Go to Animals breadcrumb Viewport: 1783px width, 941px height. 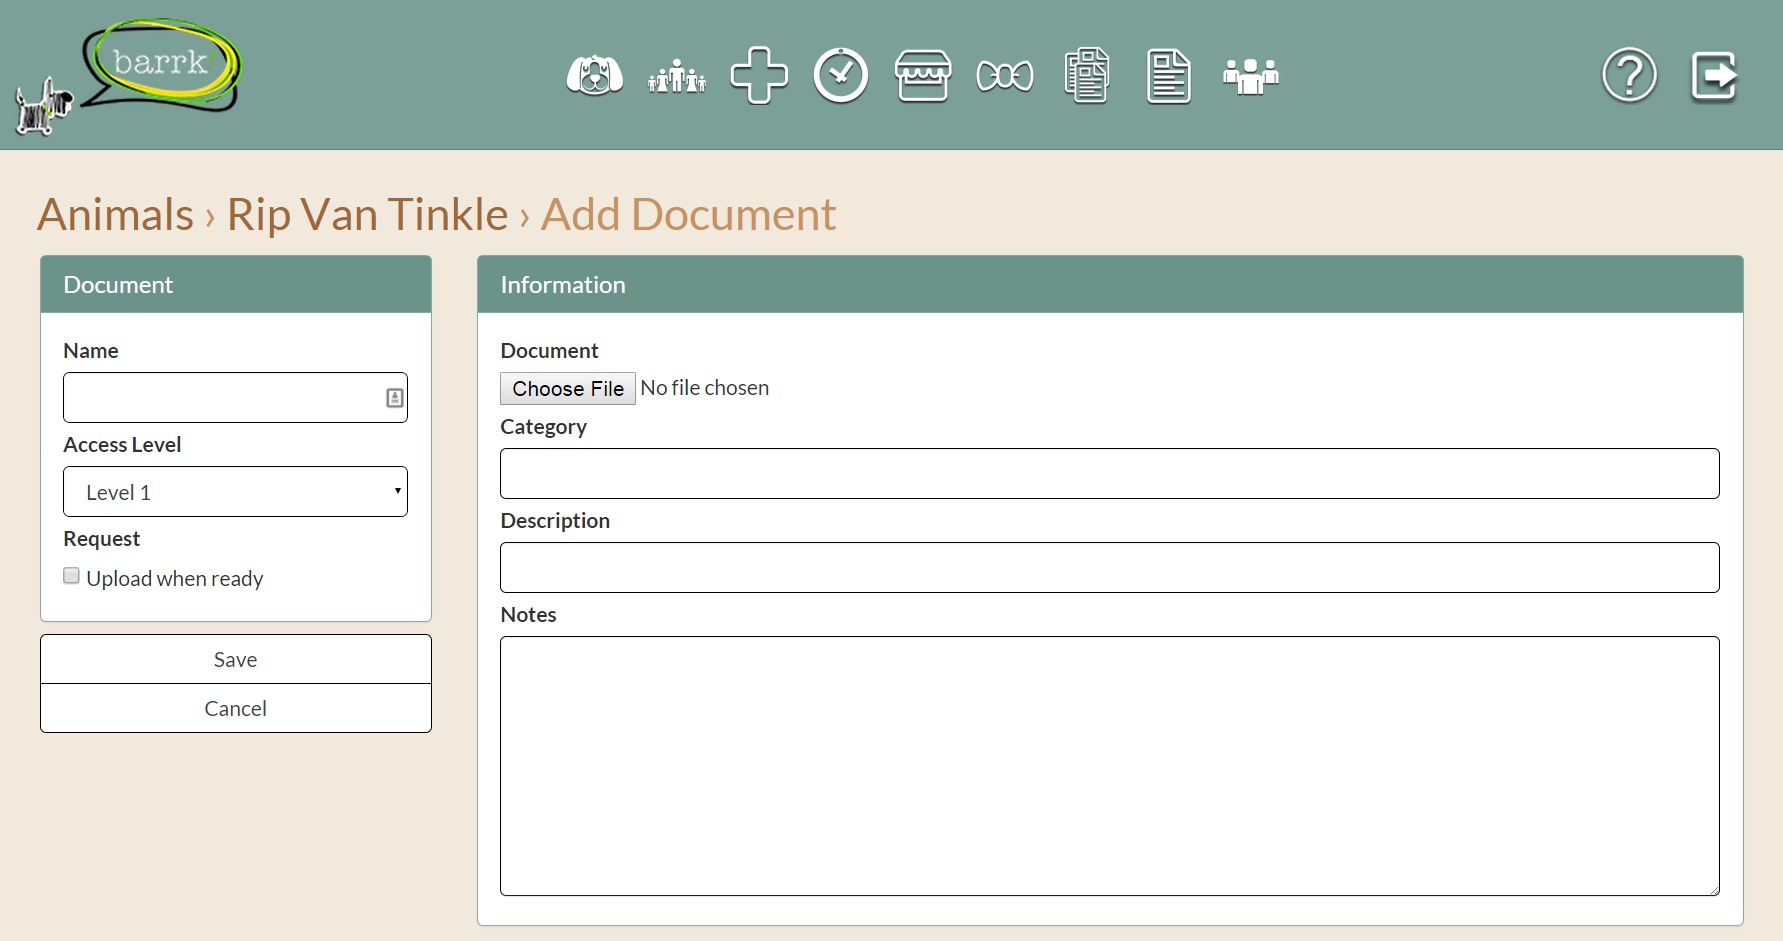[x=115, y=214]
